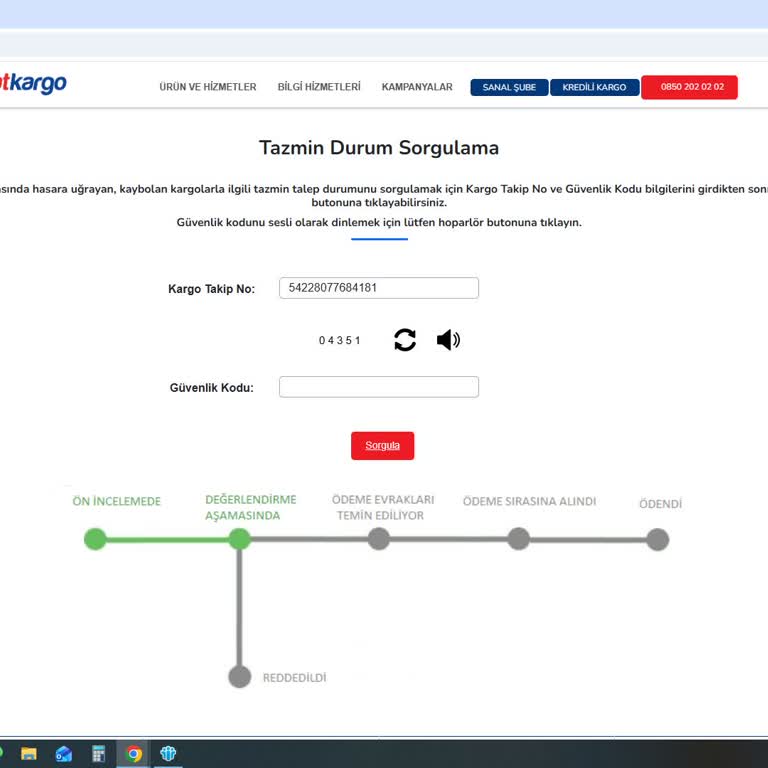Screen dimensions: 768x768
Task: Open KREDİLİ KARGO page
Action: click(594, 87)
